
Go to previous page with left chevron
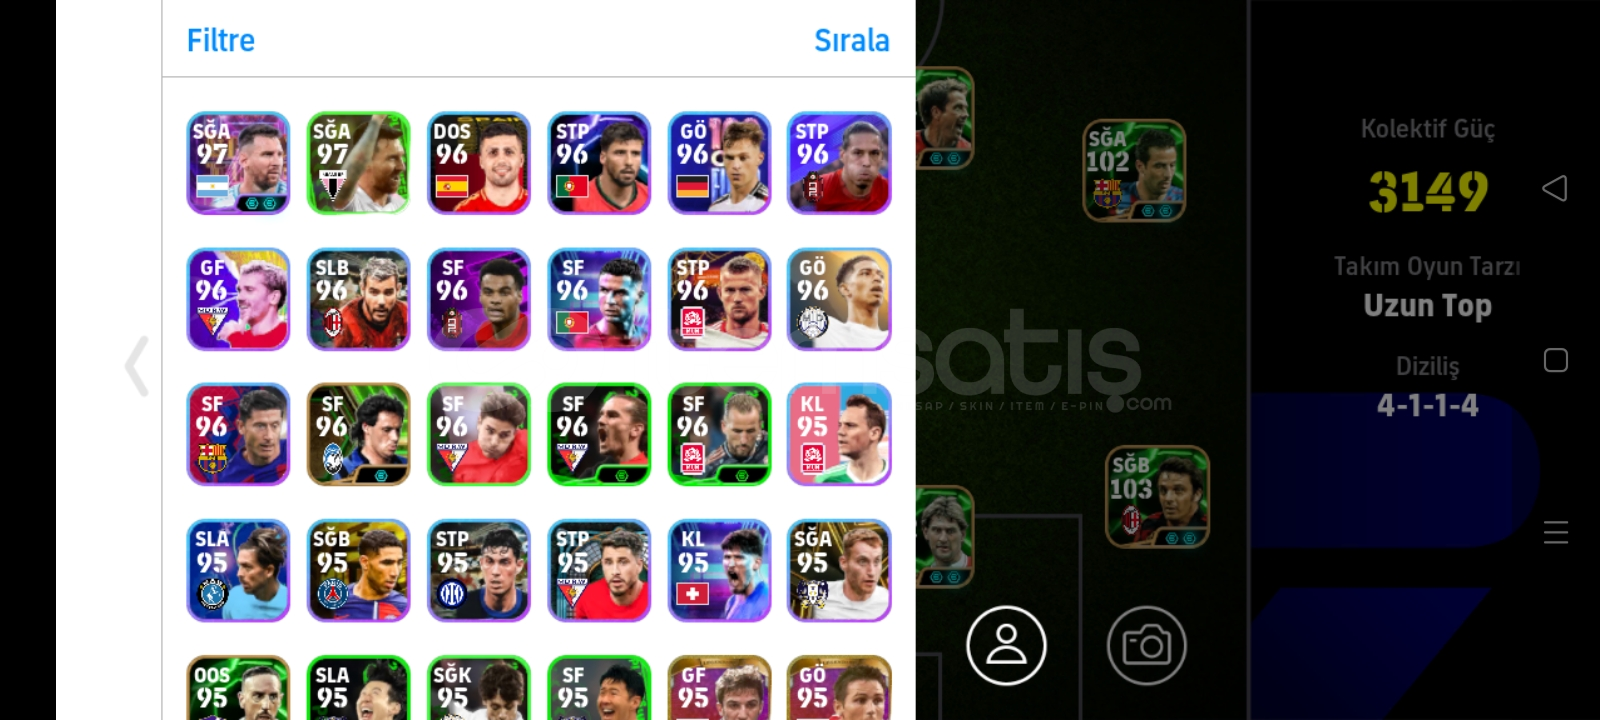pos(137,366)
